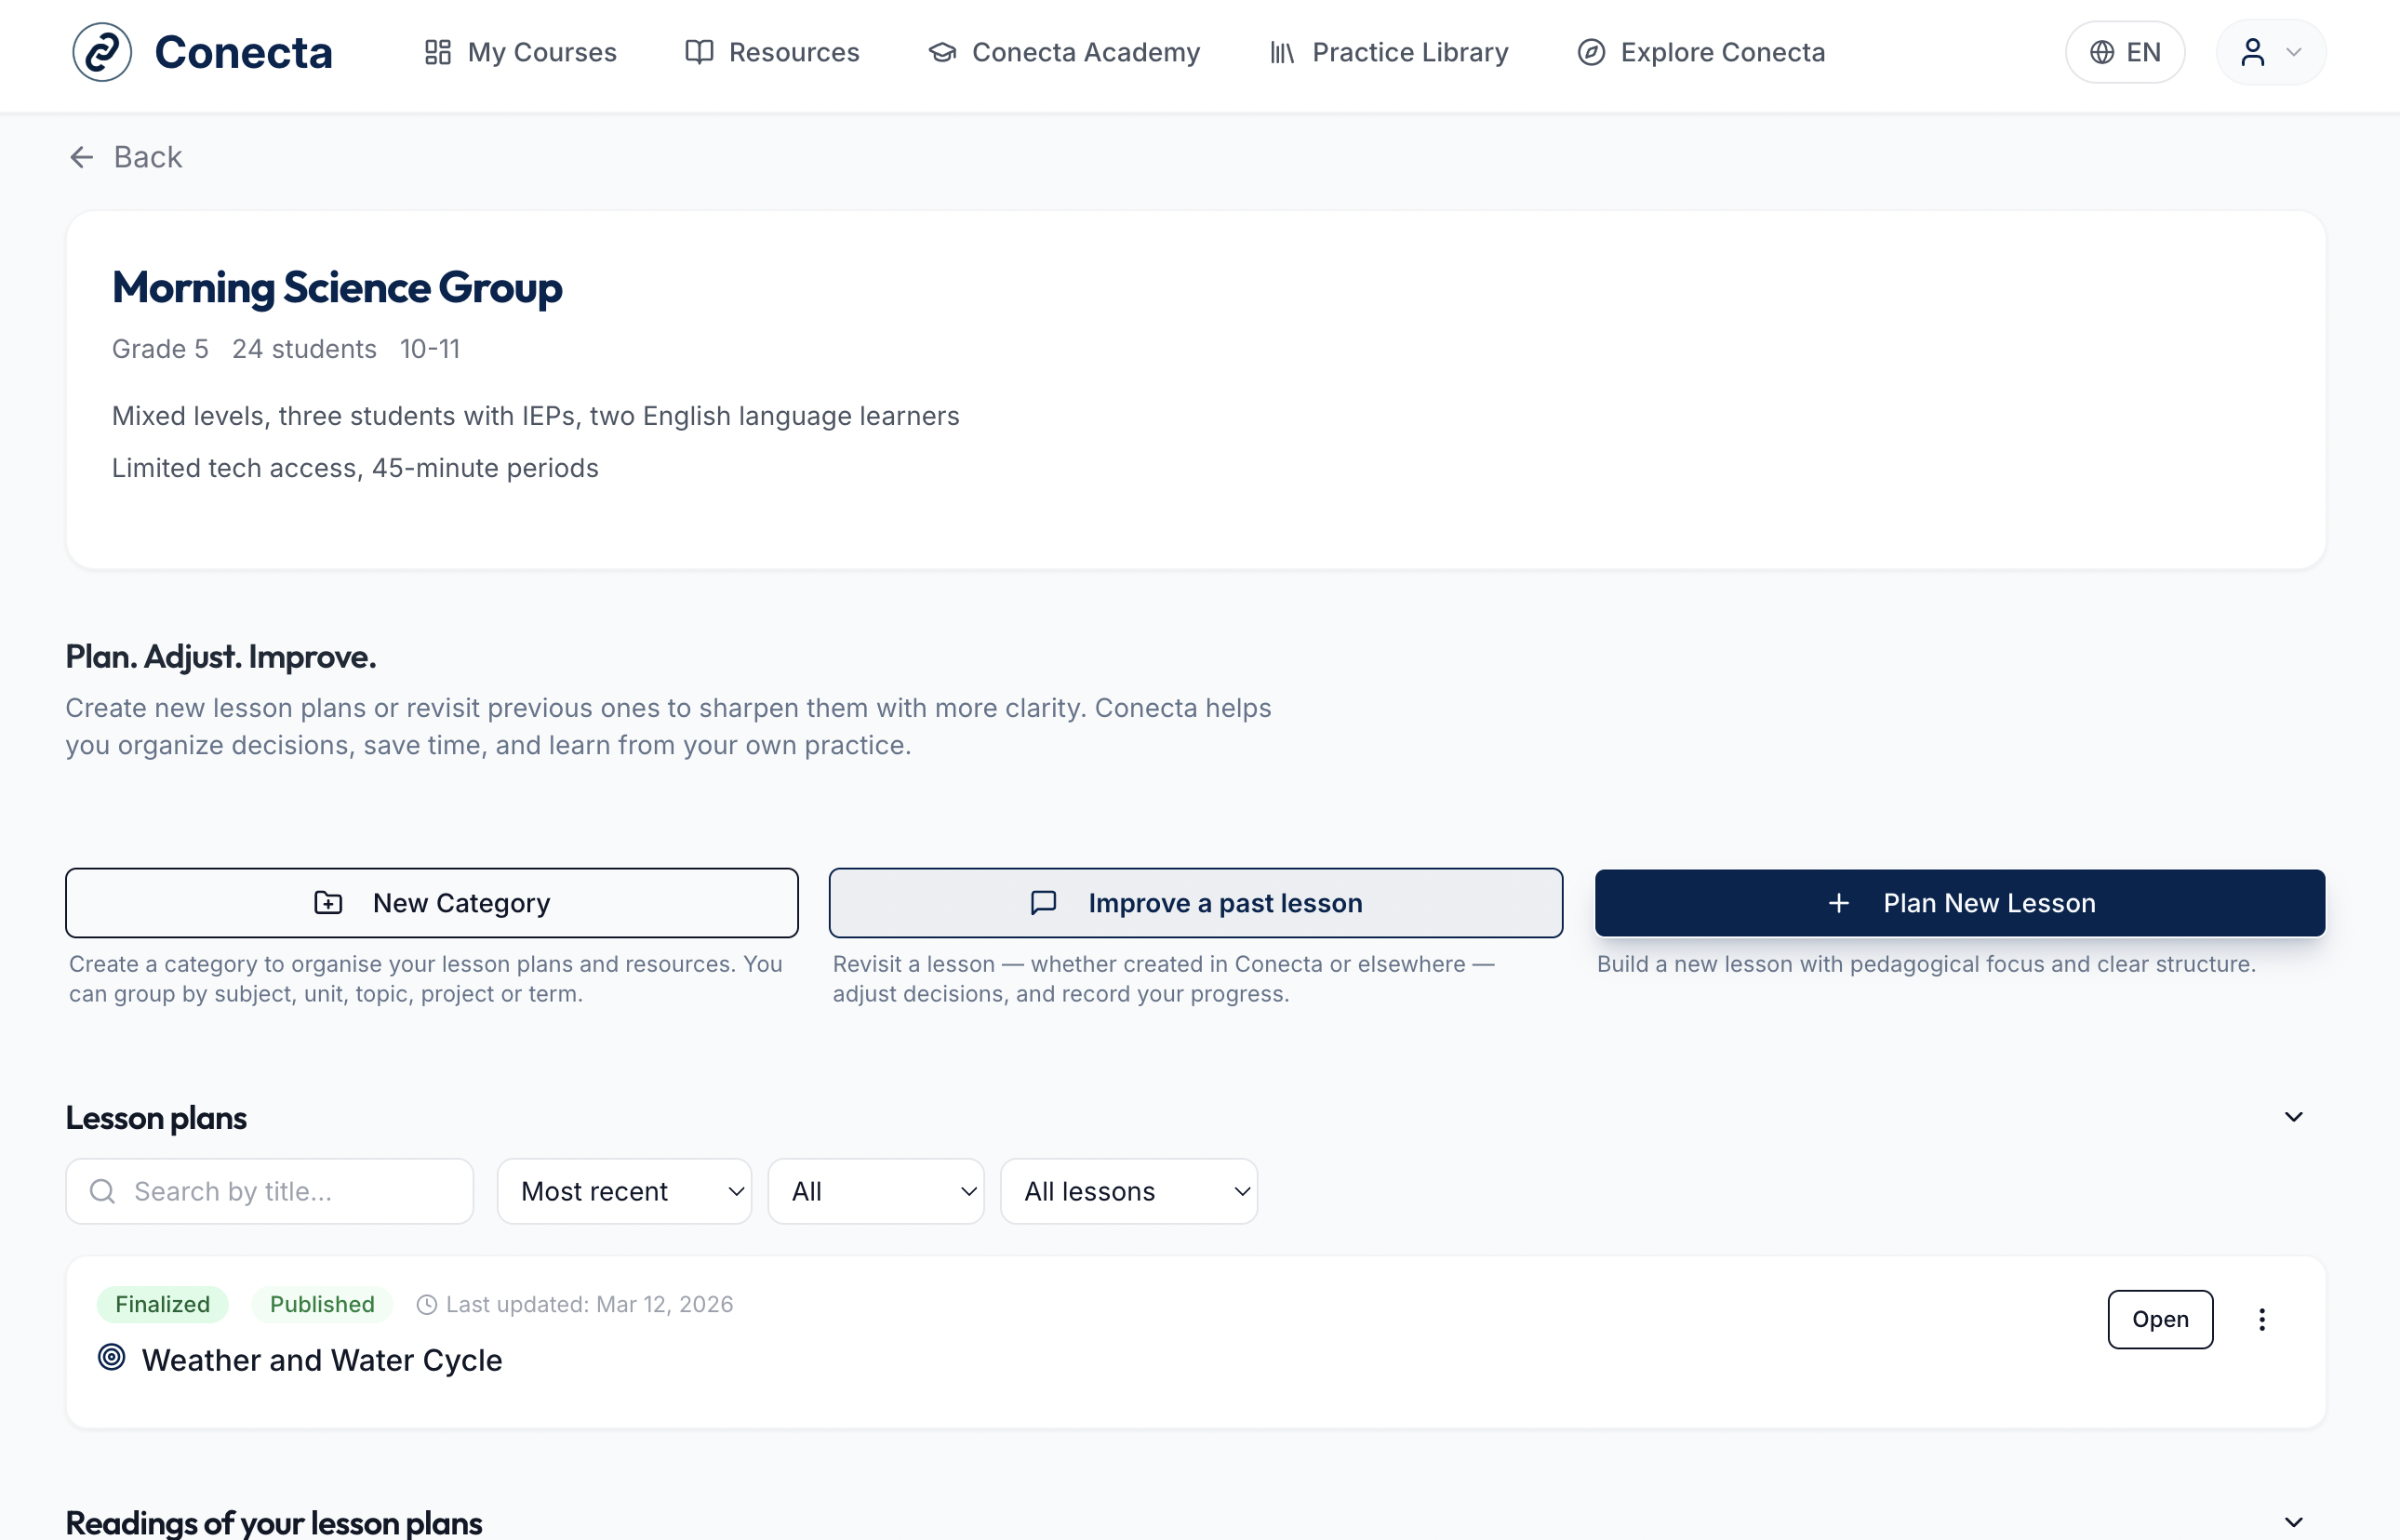Open the user account menu icon
This screenshot has height=1540, width=2400.
pyautogui.click(x=2253, y=52)
